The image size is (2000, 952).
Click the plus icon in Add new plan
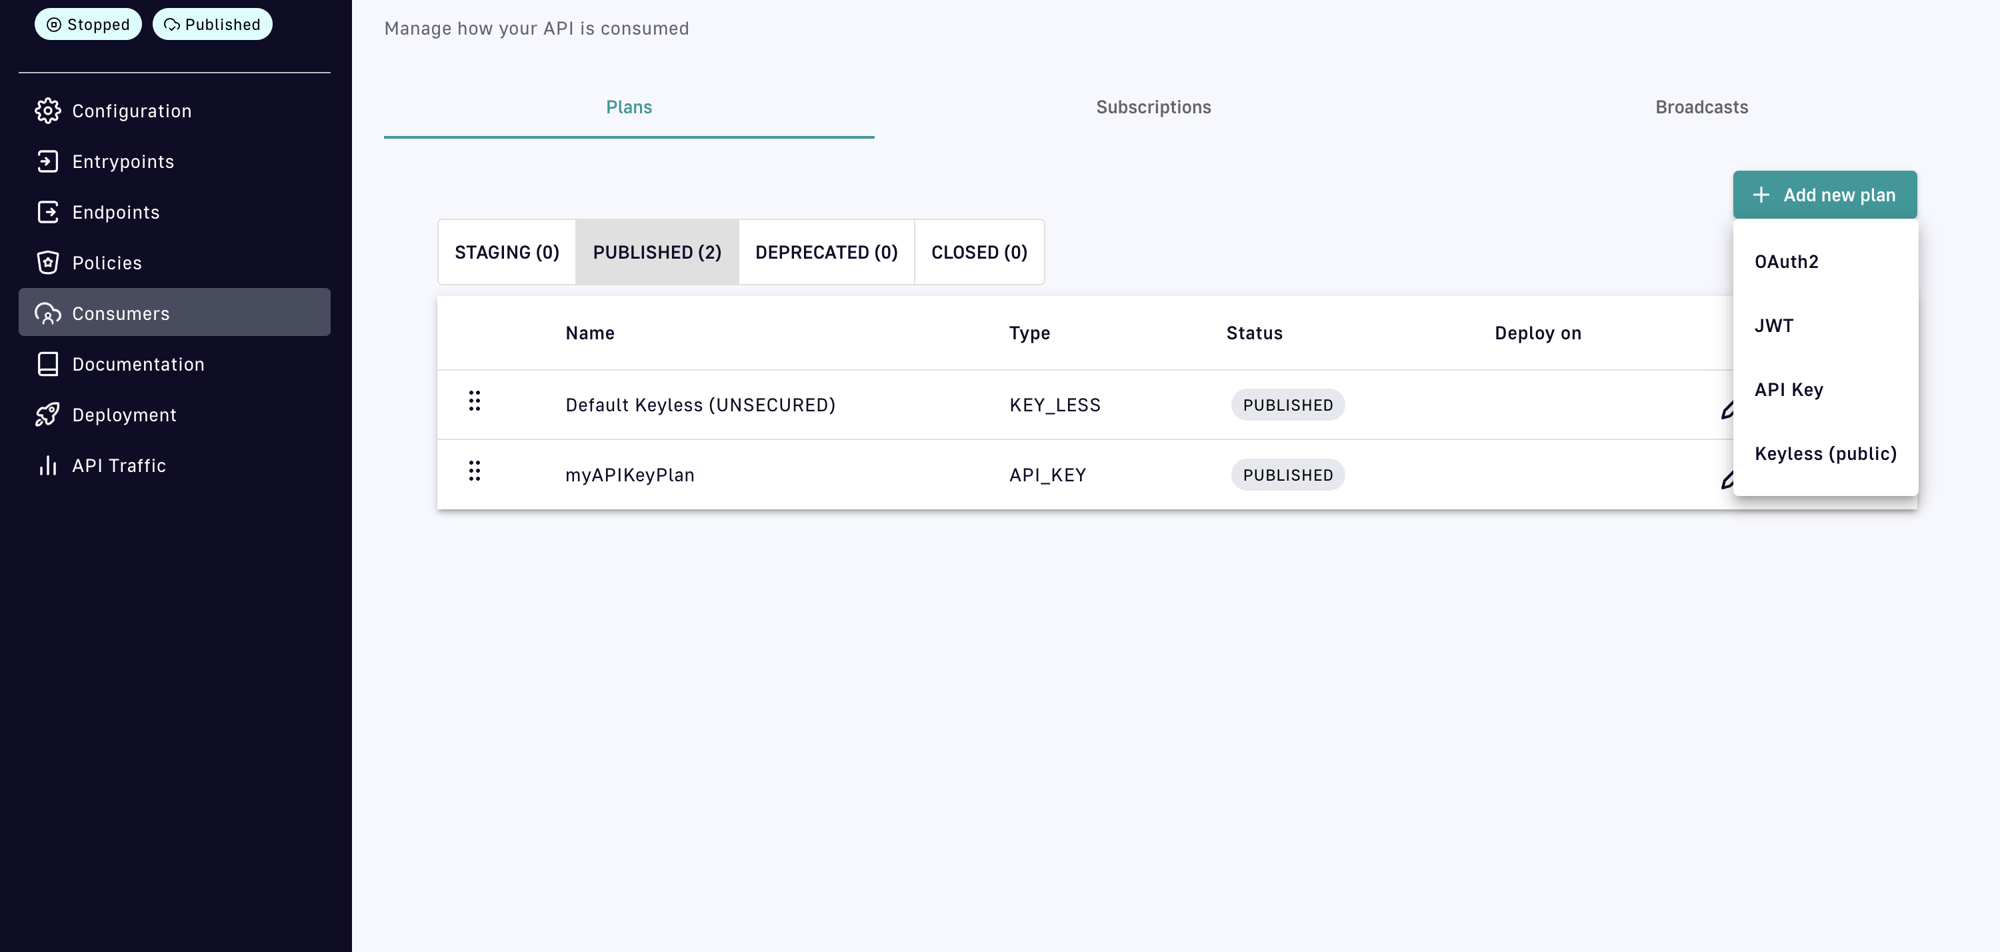[1761, 195]
